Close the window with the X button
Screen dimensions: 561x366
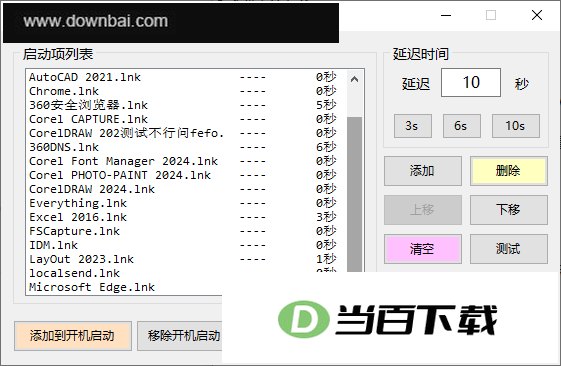click(537, 15)
